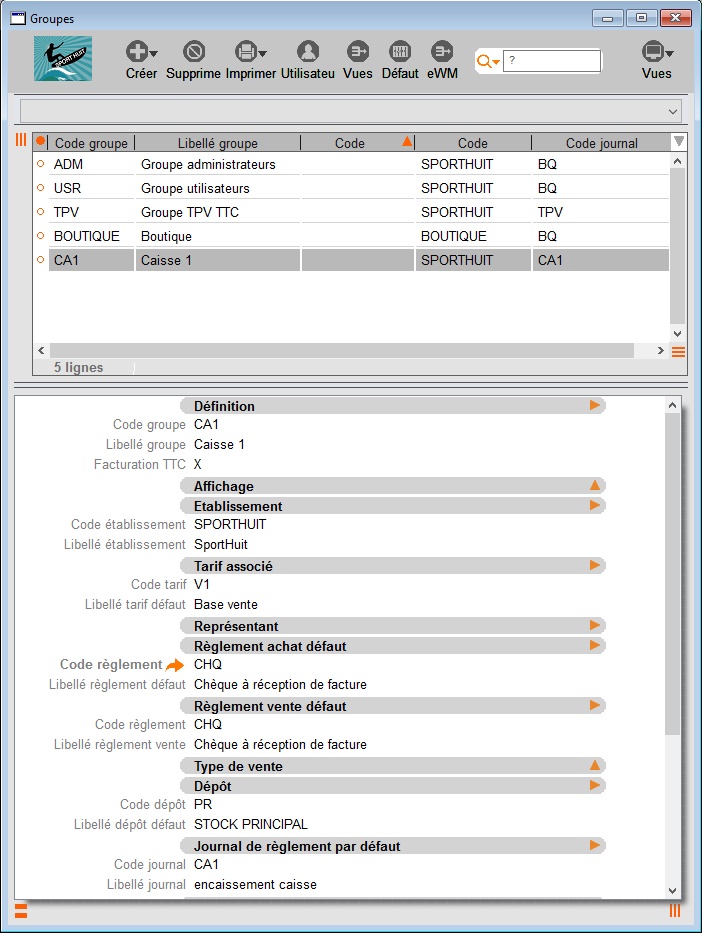The height and width of the screenshot is (933, 702).
Task: Select the Boutique libellé cell
Action: [218, 236]
